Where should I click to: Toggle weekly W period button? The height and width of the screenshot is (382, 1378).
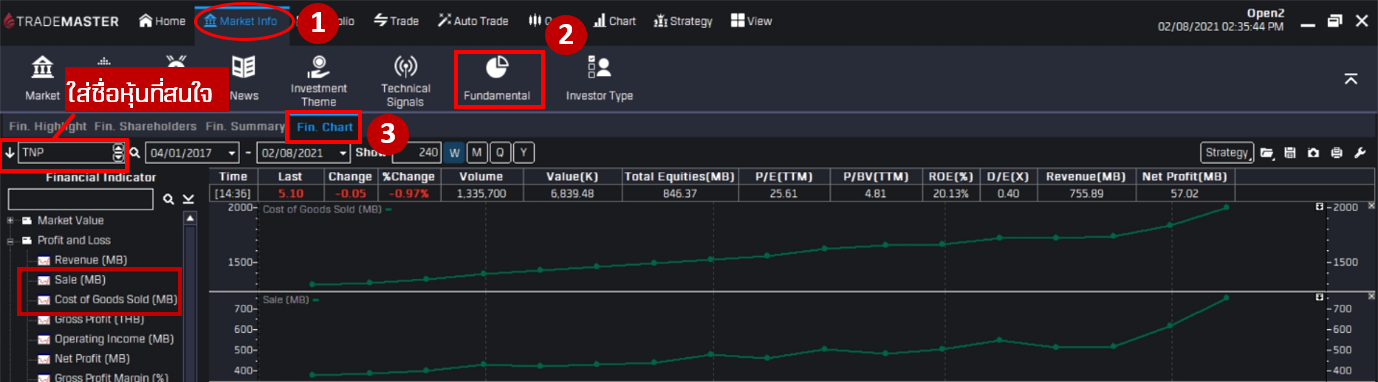454,153
